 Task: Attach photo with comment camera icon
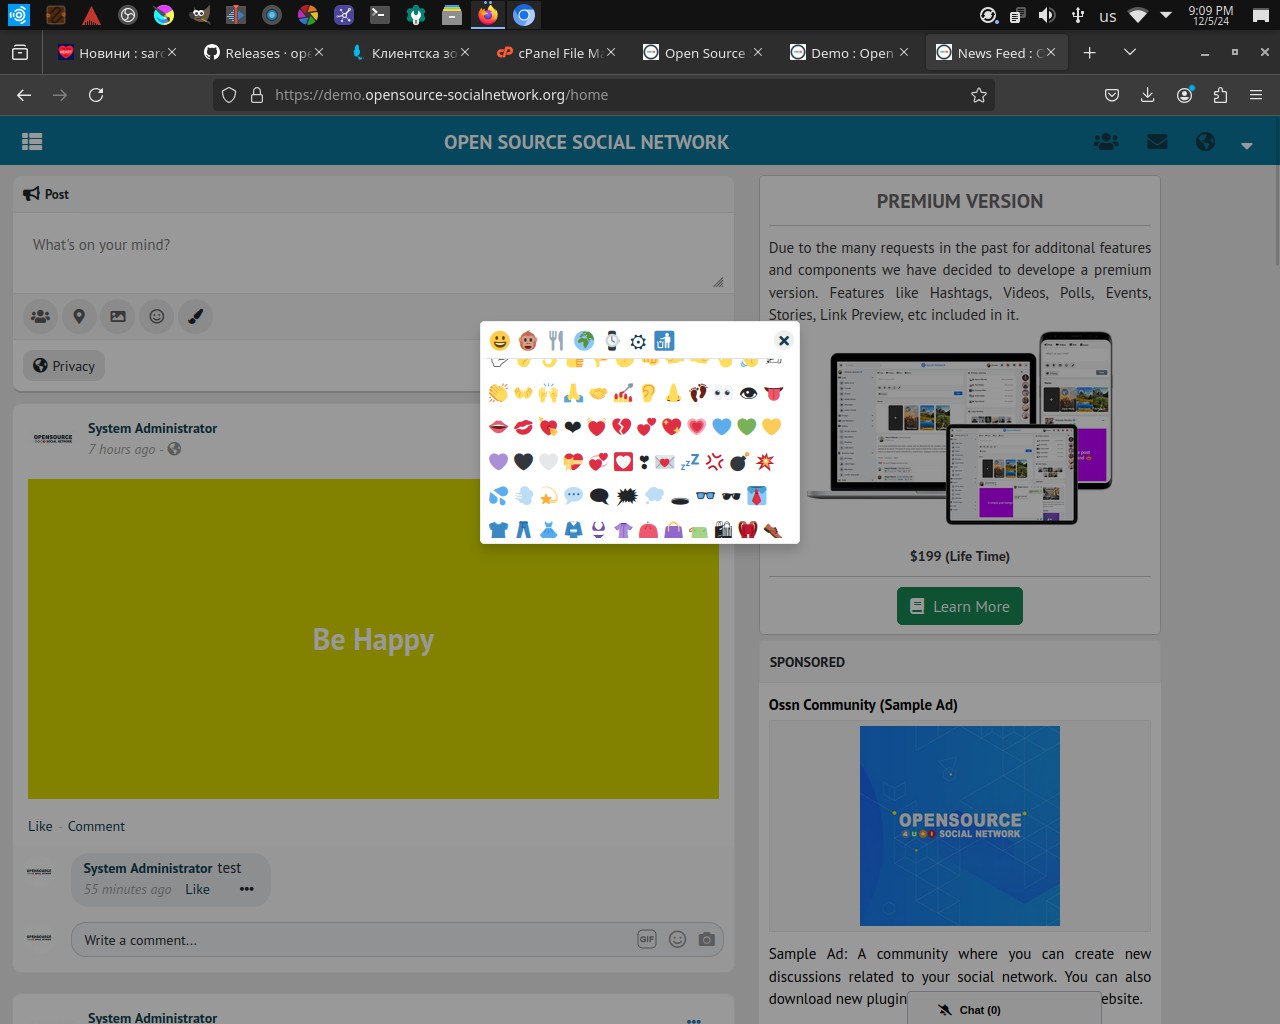707,939
